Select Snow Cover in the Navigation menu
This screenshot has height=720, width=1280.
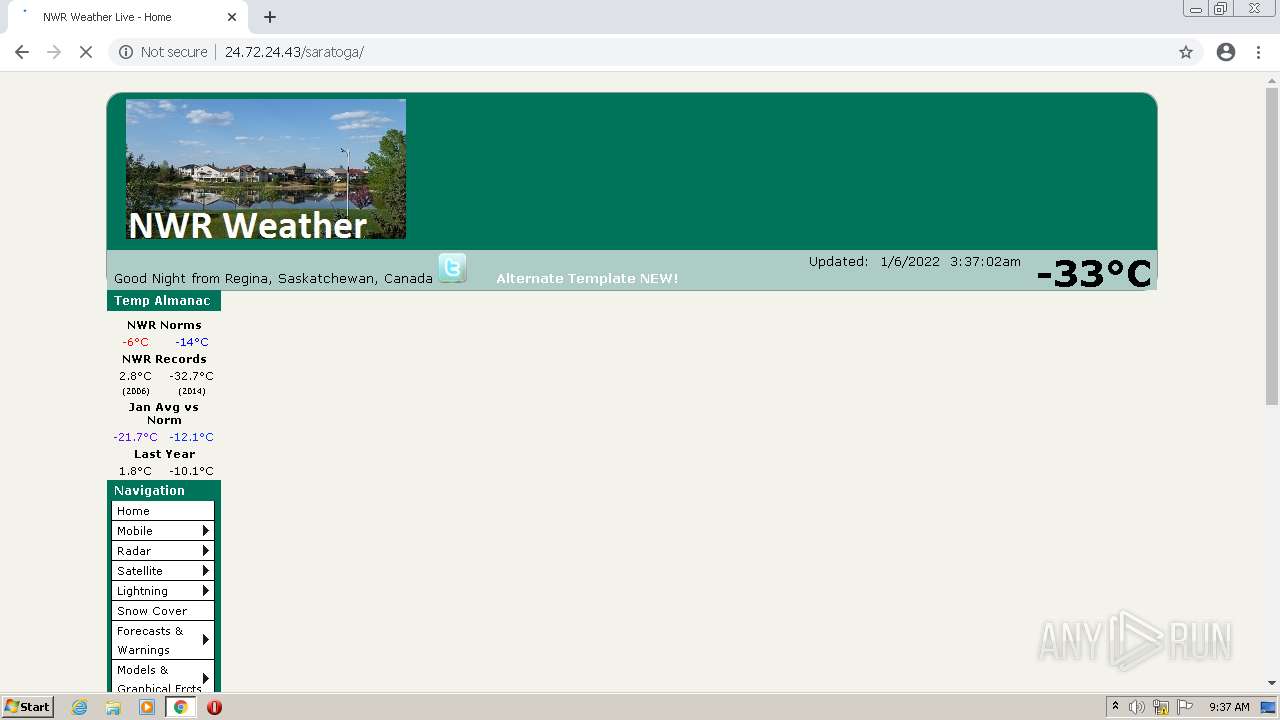[163, 611]
